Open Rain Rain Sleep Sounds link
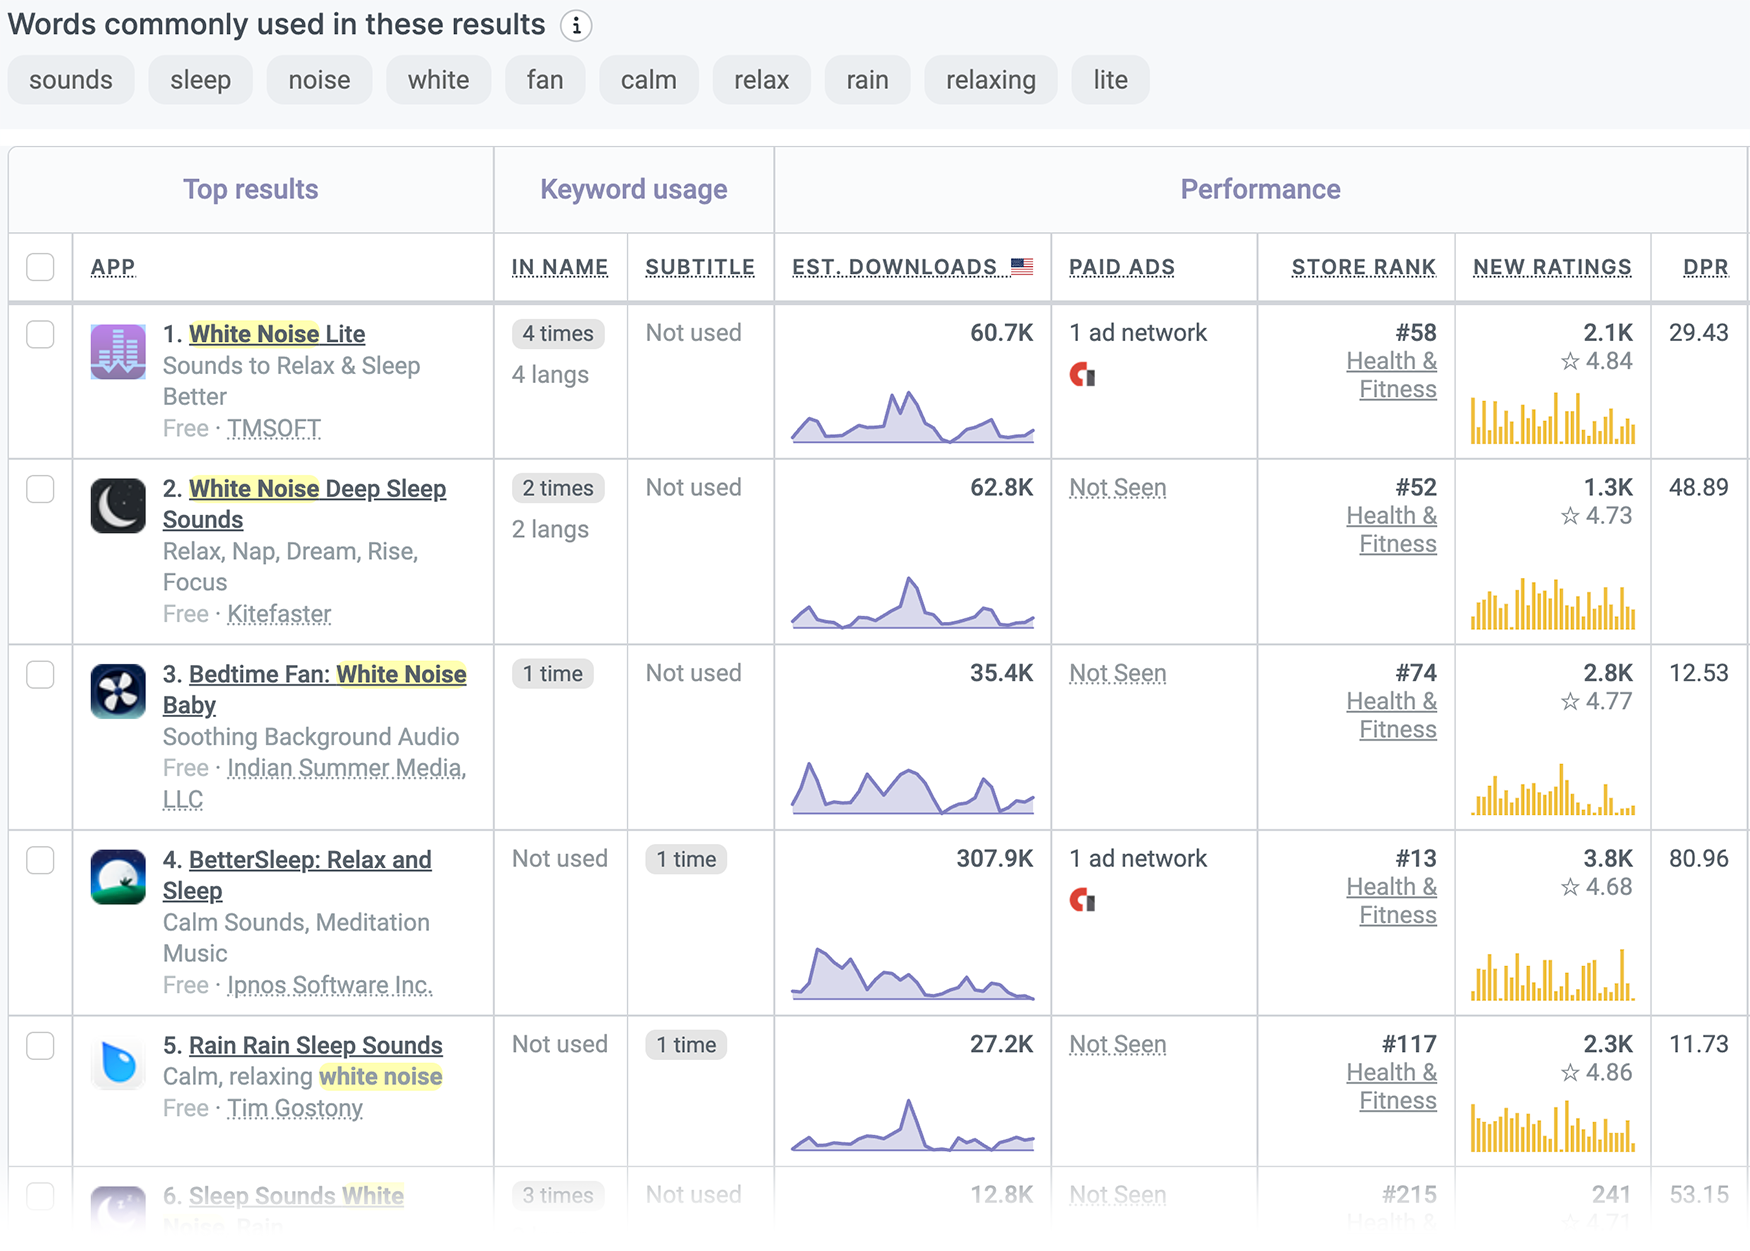This screenshot has width=1750, height=1251. click(316, 1045)
